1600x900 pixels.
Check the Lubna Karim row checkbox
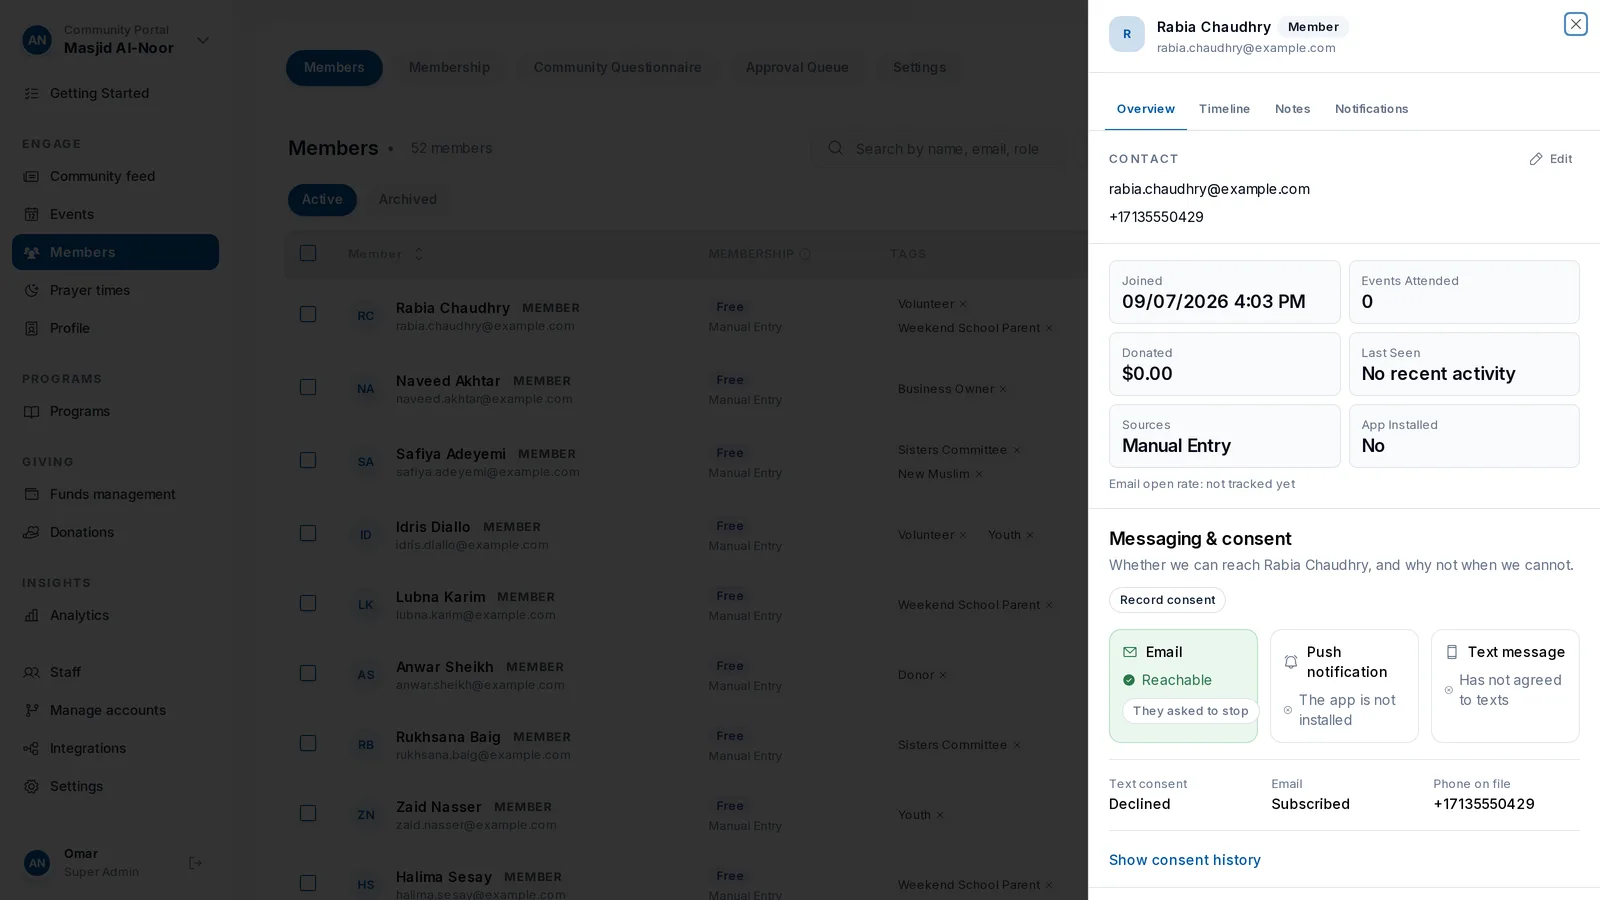(308, 603)
